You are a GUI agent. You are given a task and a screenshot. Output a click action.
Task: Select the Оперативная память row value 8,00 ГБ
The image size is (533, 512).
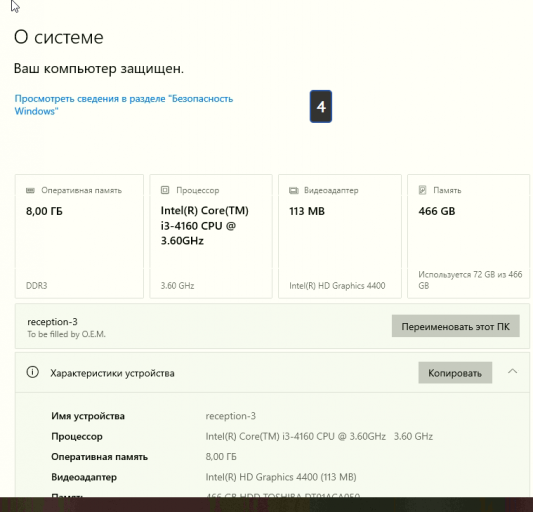pos(221,457)
